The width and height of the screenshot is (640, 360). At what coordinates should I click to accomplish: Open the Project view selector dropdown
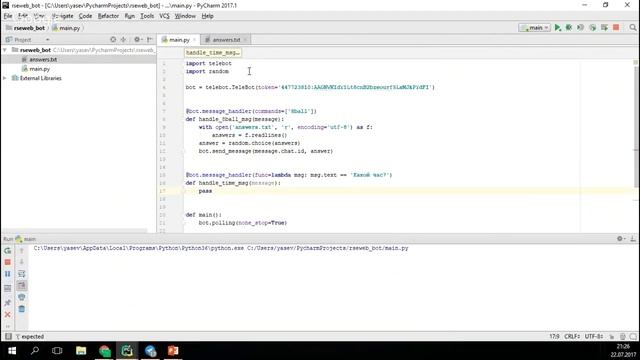27,40
